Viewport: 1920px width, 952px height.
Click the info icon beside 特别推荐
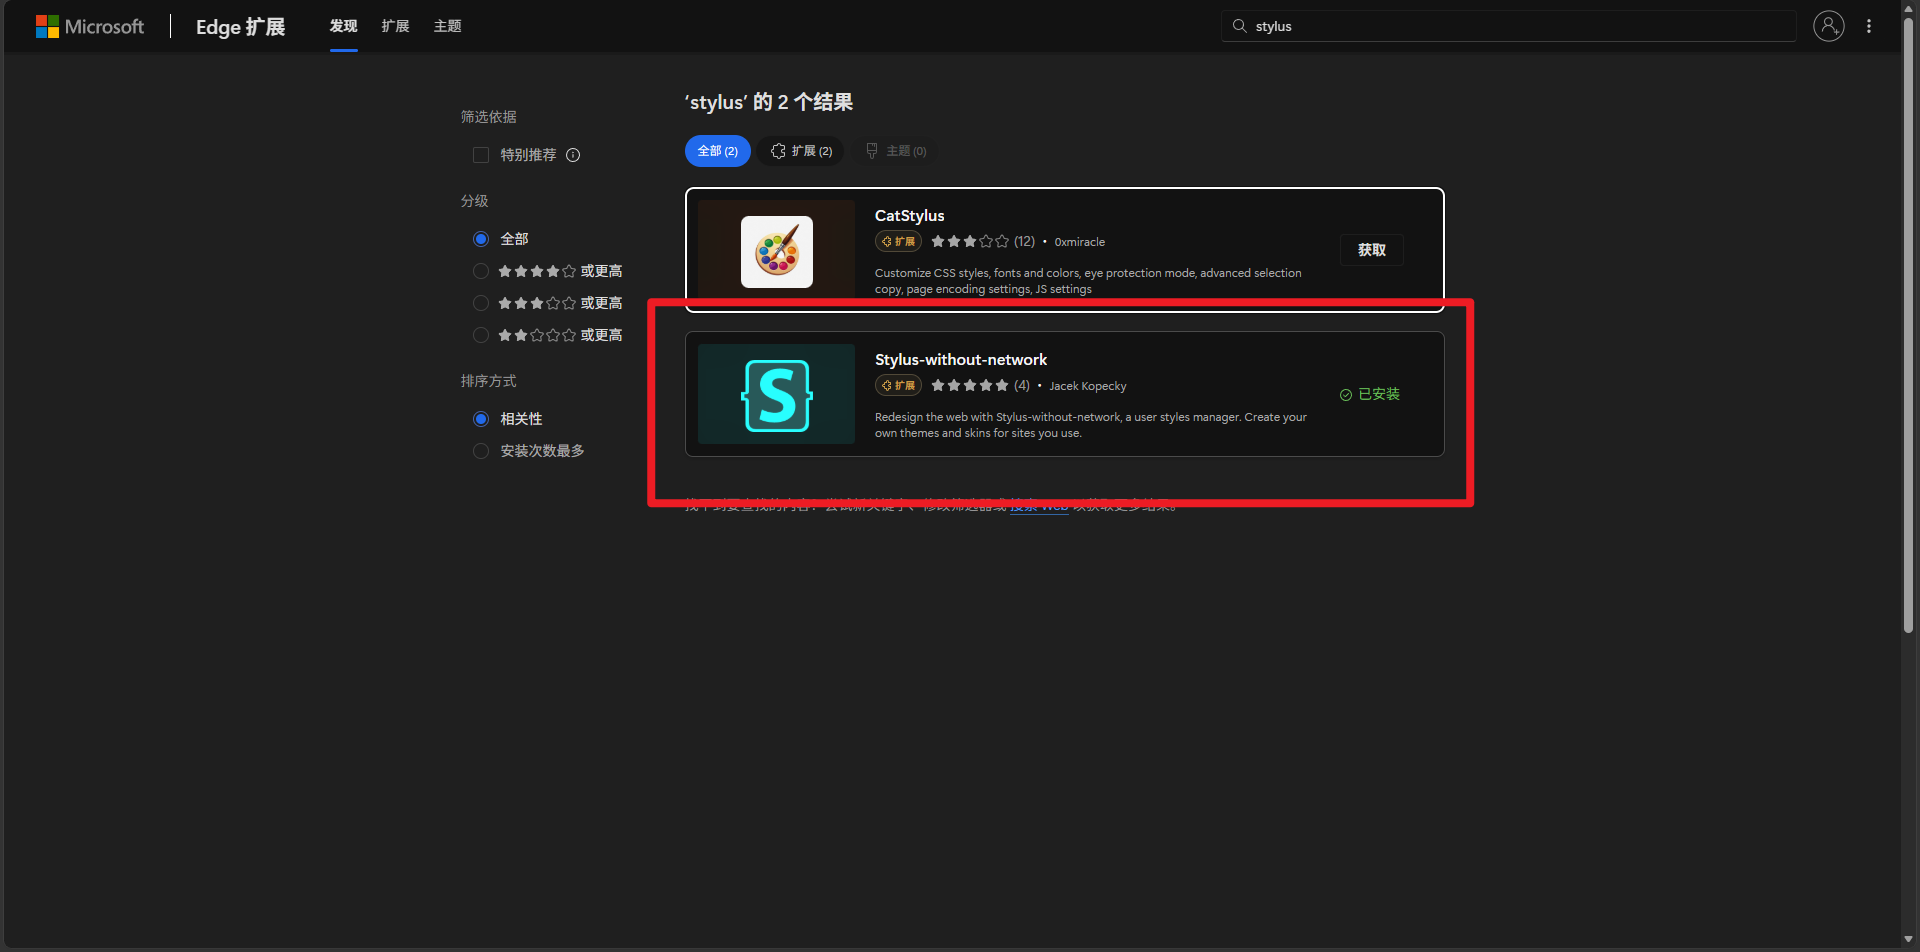click(x=573, y=155)
